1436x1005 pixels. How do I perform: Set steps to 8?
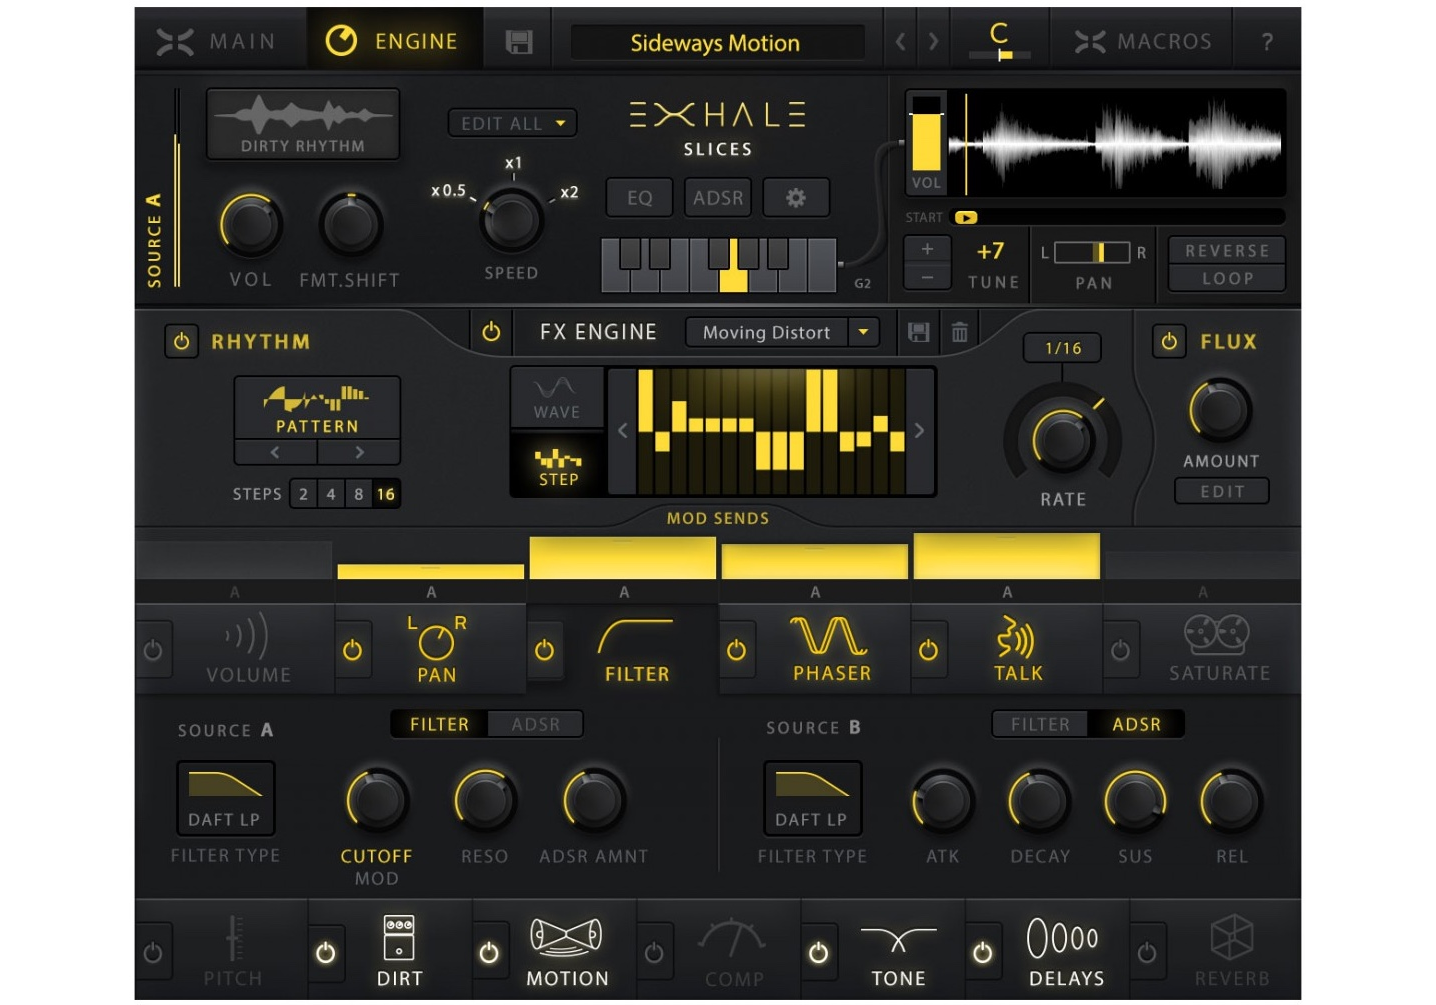tap(358, 494)
